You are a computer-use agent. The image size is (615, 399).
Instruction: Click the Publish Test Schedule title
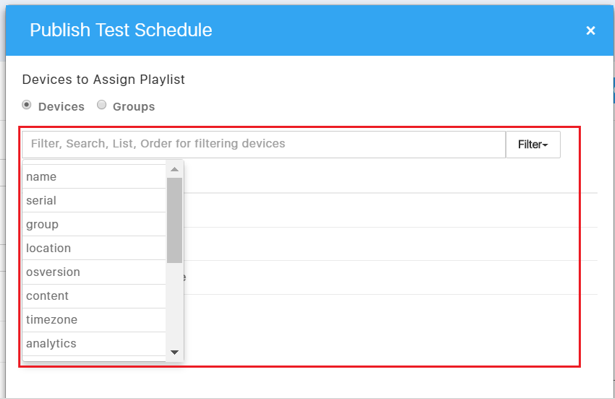(x=121, y=30)
